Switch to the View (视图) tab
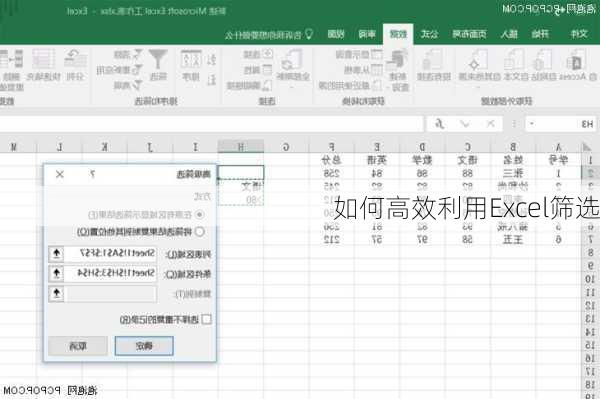The image size is (600, 399). pyautogui.click(x=336, y=34)
